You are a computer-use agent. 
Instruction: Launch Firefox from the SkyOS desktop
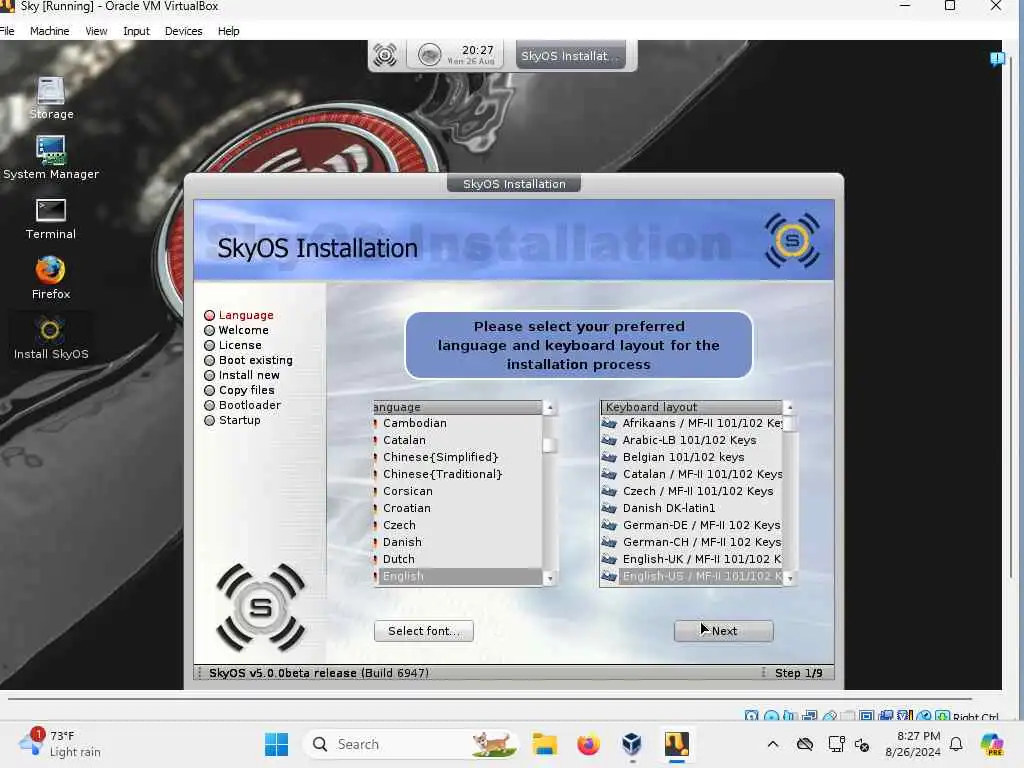51,278
